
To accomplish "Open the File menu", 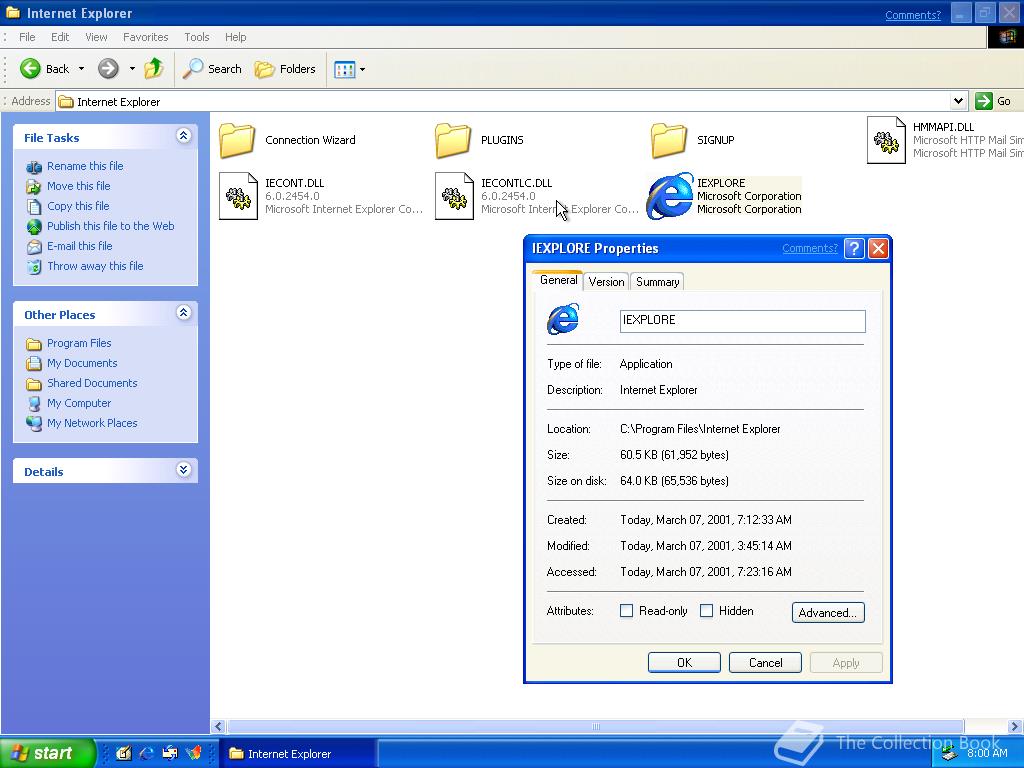I will pyautogui.click(x=27, y=37).
